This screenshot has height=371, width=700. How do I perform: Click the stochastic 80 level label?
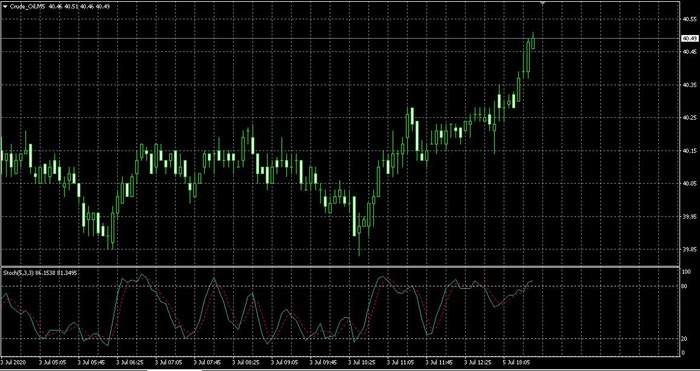[685, 286]
